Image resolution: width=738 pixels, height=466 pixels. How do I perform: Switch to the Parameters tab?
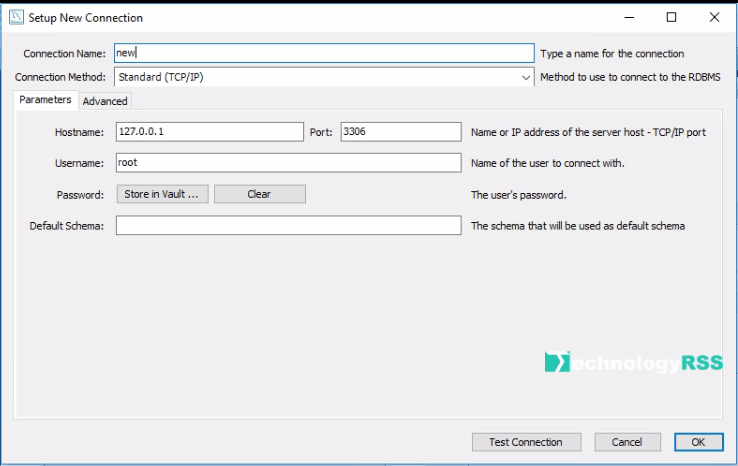click(45, 100)
